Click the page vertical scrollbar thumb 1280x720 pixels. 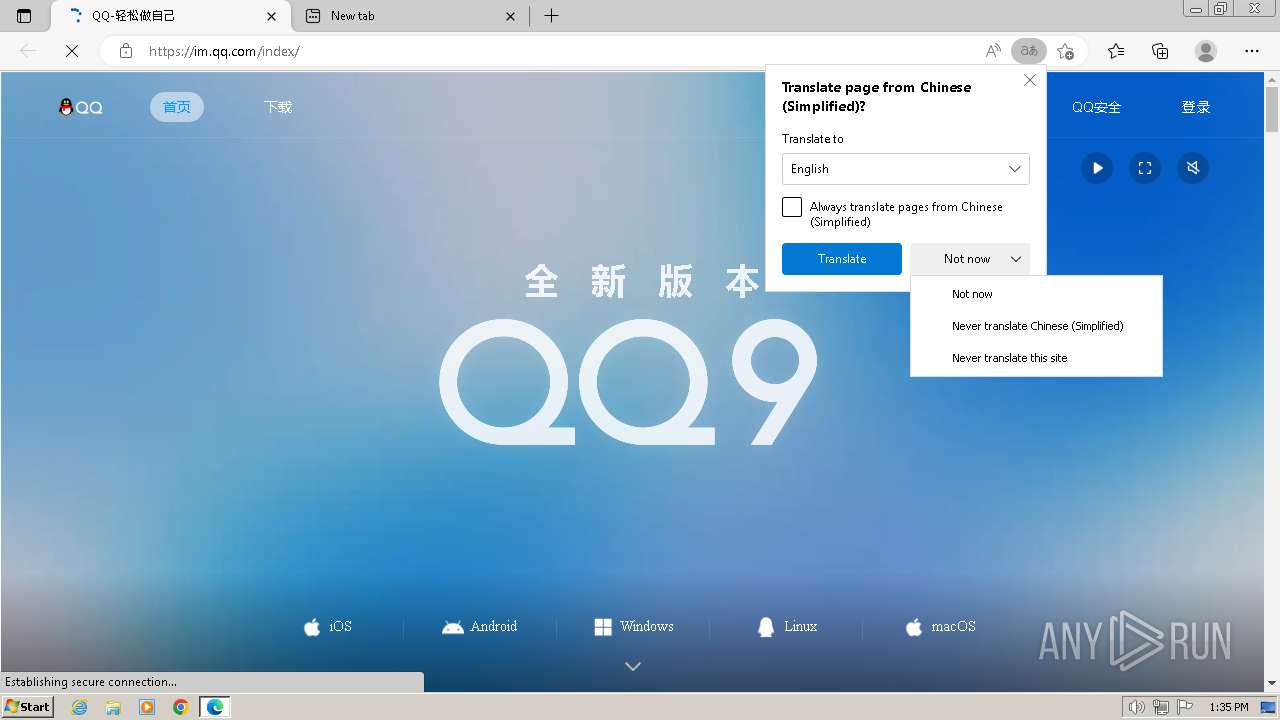(x=1272, y=111)
